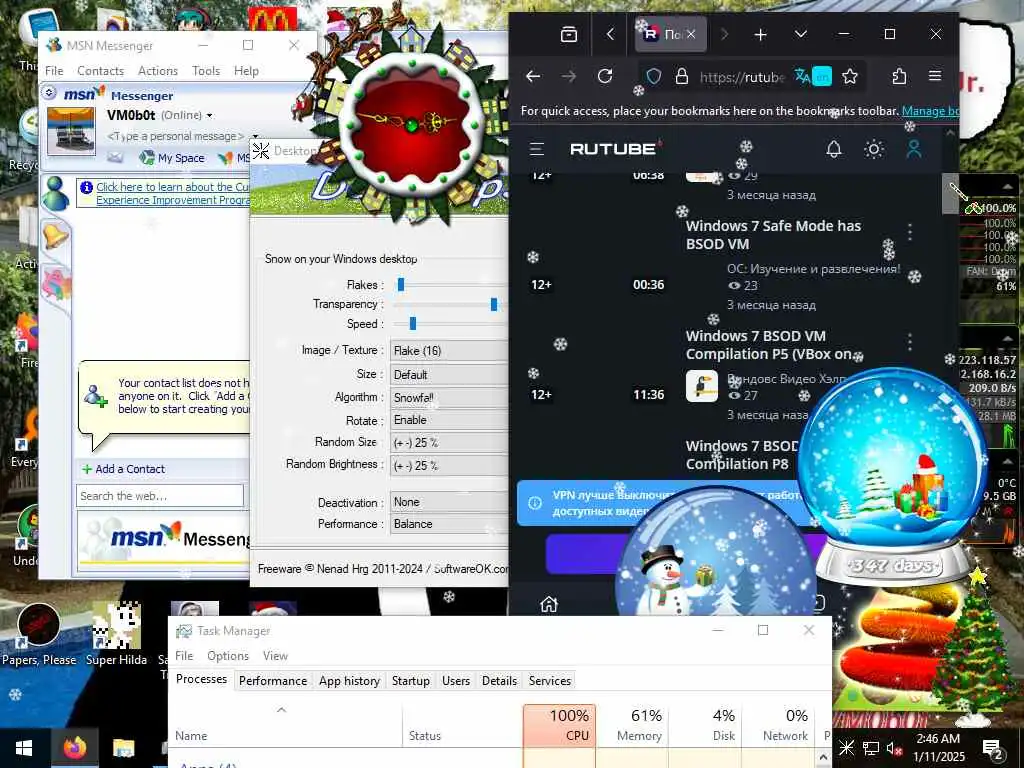Image resolution: width=1024 pixels, height=768 pixels.
Task: Click the Transparency slider in DesktopSnowOK
Action: 494,304
